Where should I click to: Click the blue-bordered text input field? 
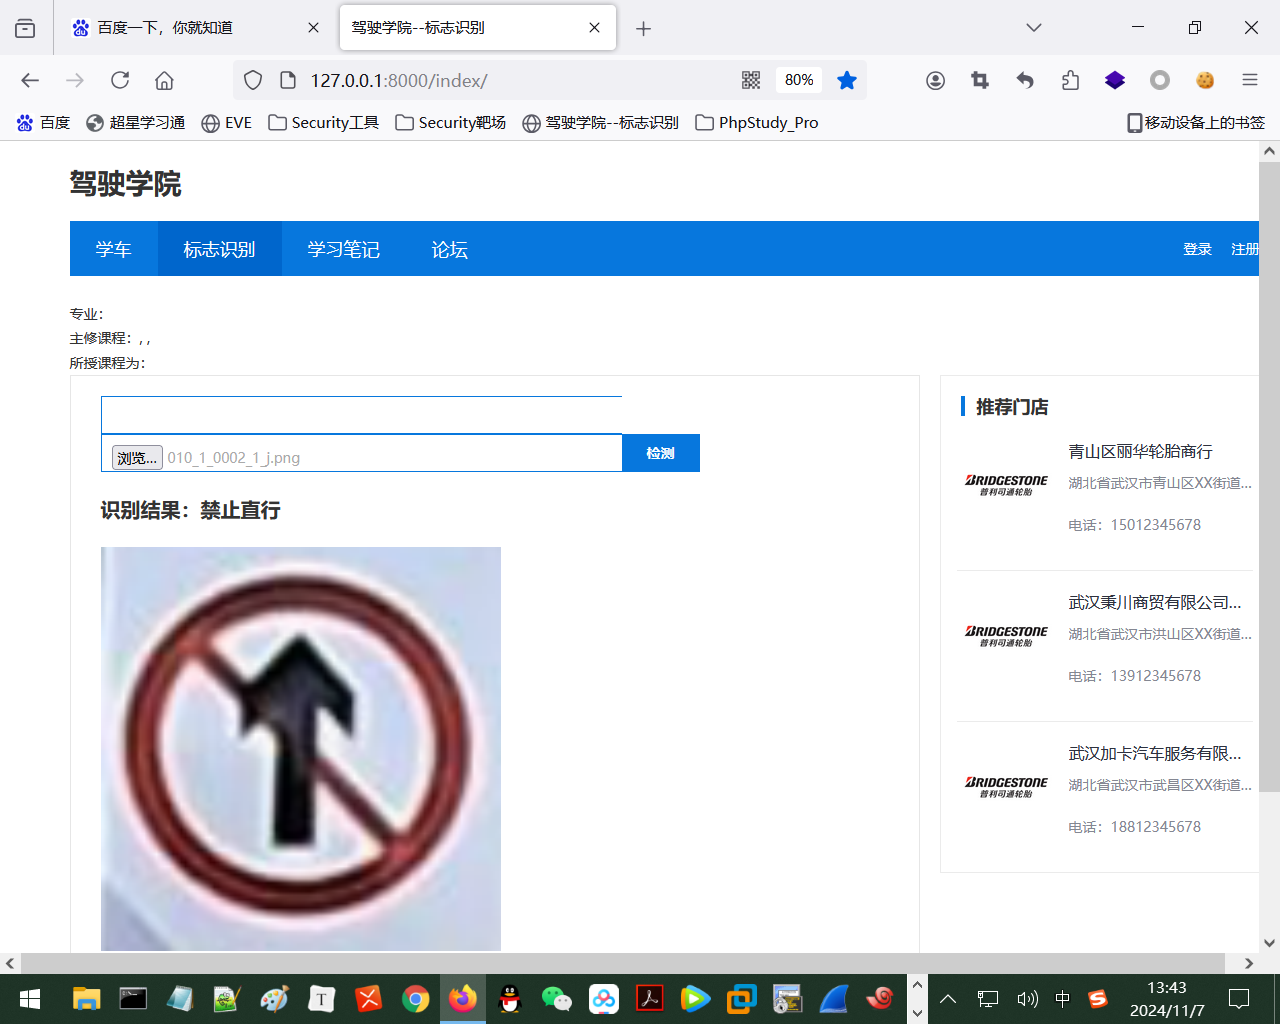coord(361,415)
